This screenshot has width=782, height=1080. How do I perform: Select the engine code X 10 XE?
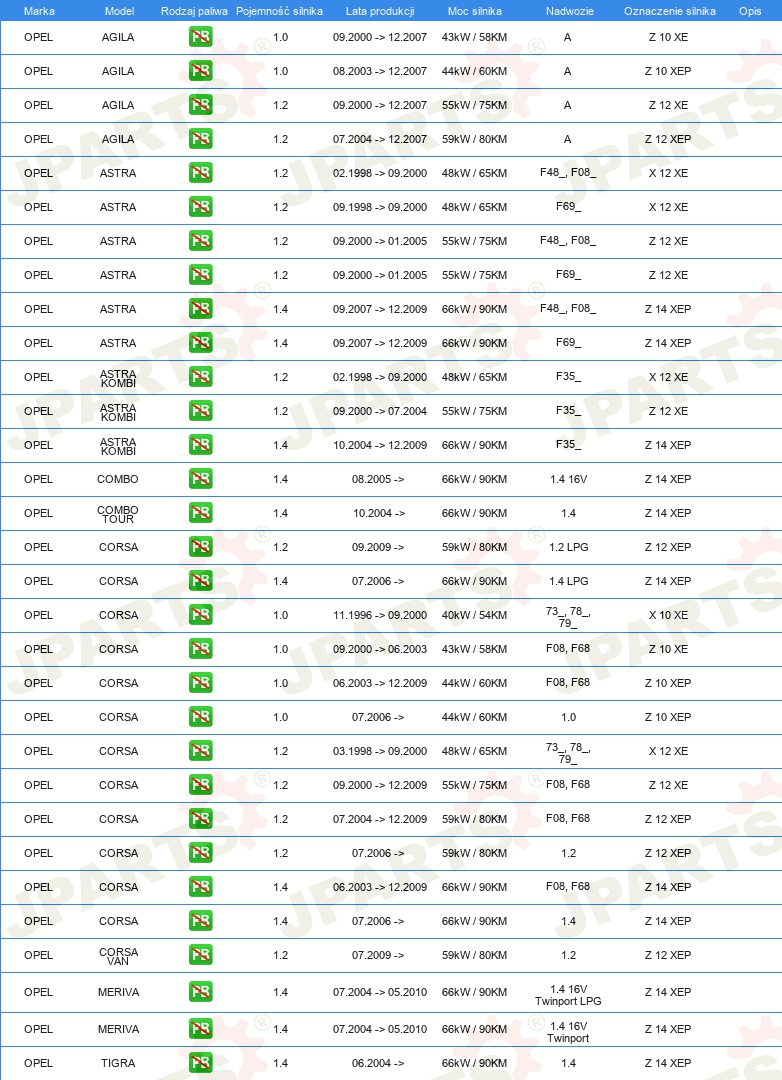point(668,615)
